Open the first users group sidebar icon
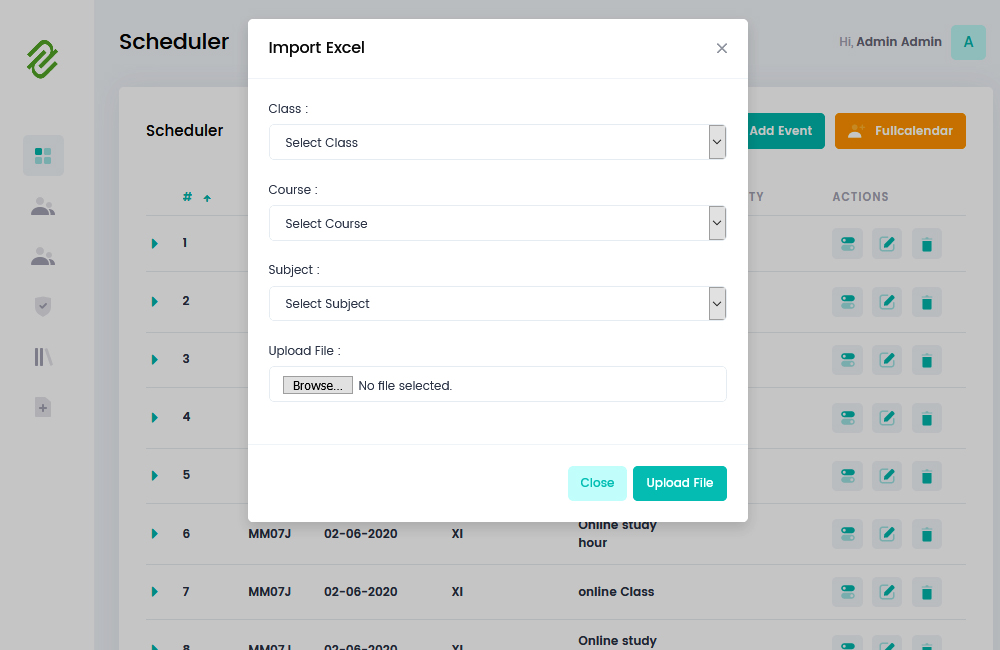The height and width of the screenshot is (650, 1000). coord(43,207)
